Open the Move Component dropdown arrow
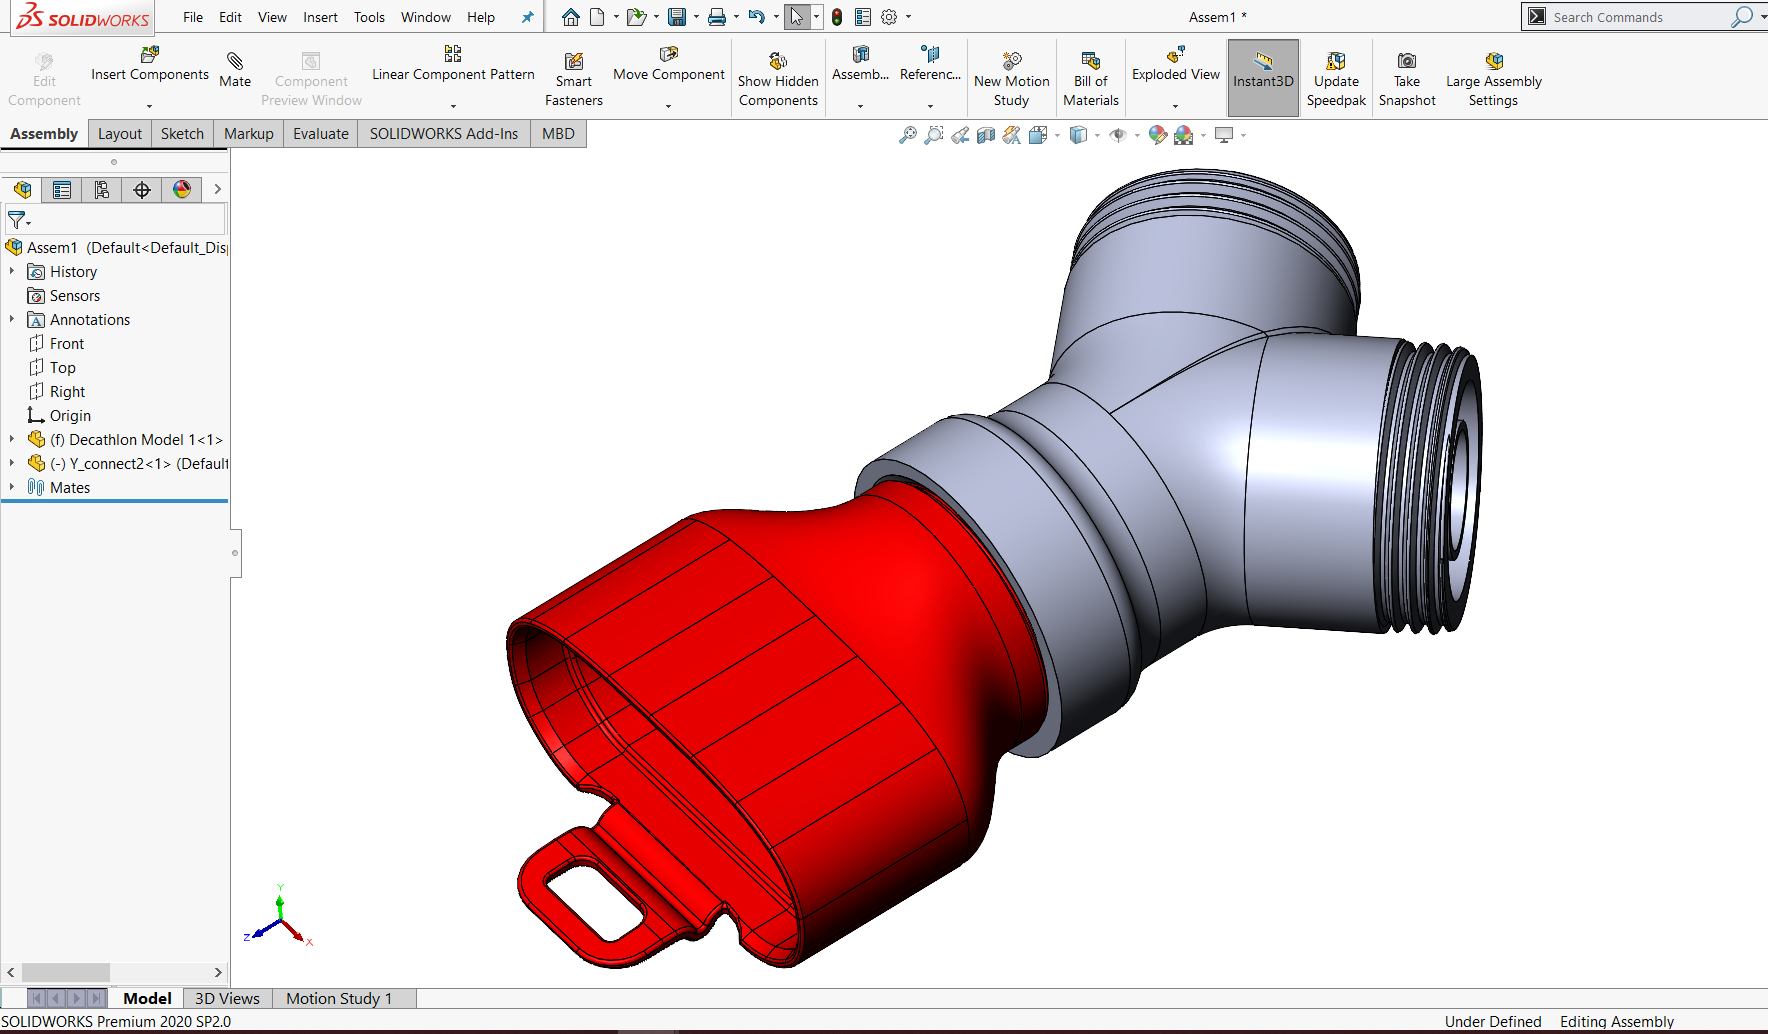 tap(669, 106)
